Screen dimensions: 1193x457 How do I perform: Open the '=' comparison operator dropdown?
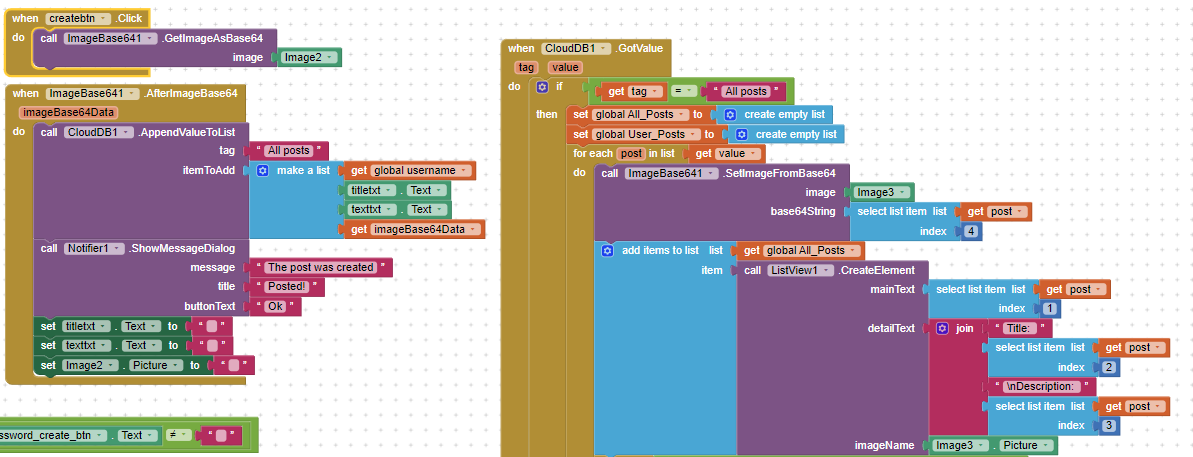click(x=689, y=91)
